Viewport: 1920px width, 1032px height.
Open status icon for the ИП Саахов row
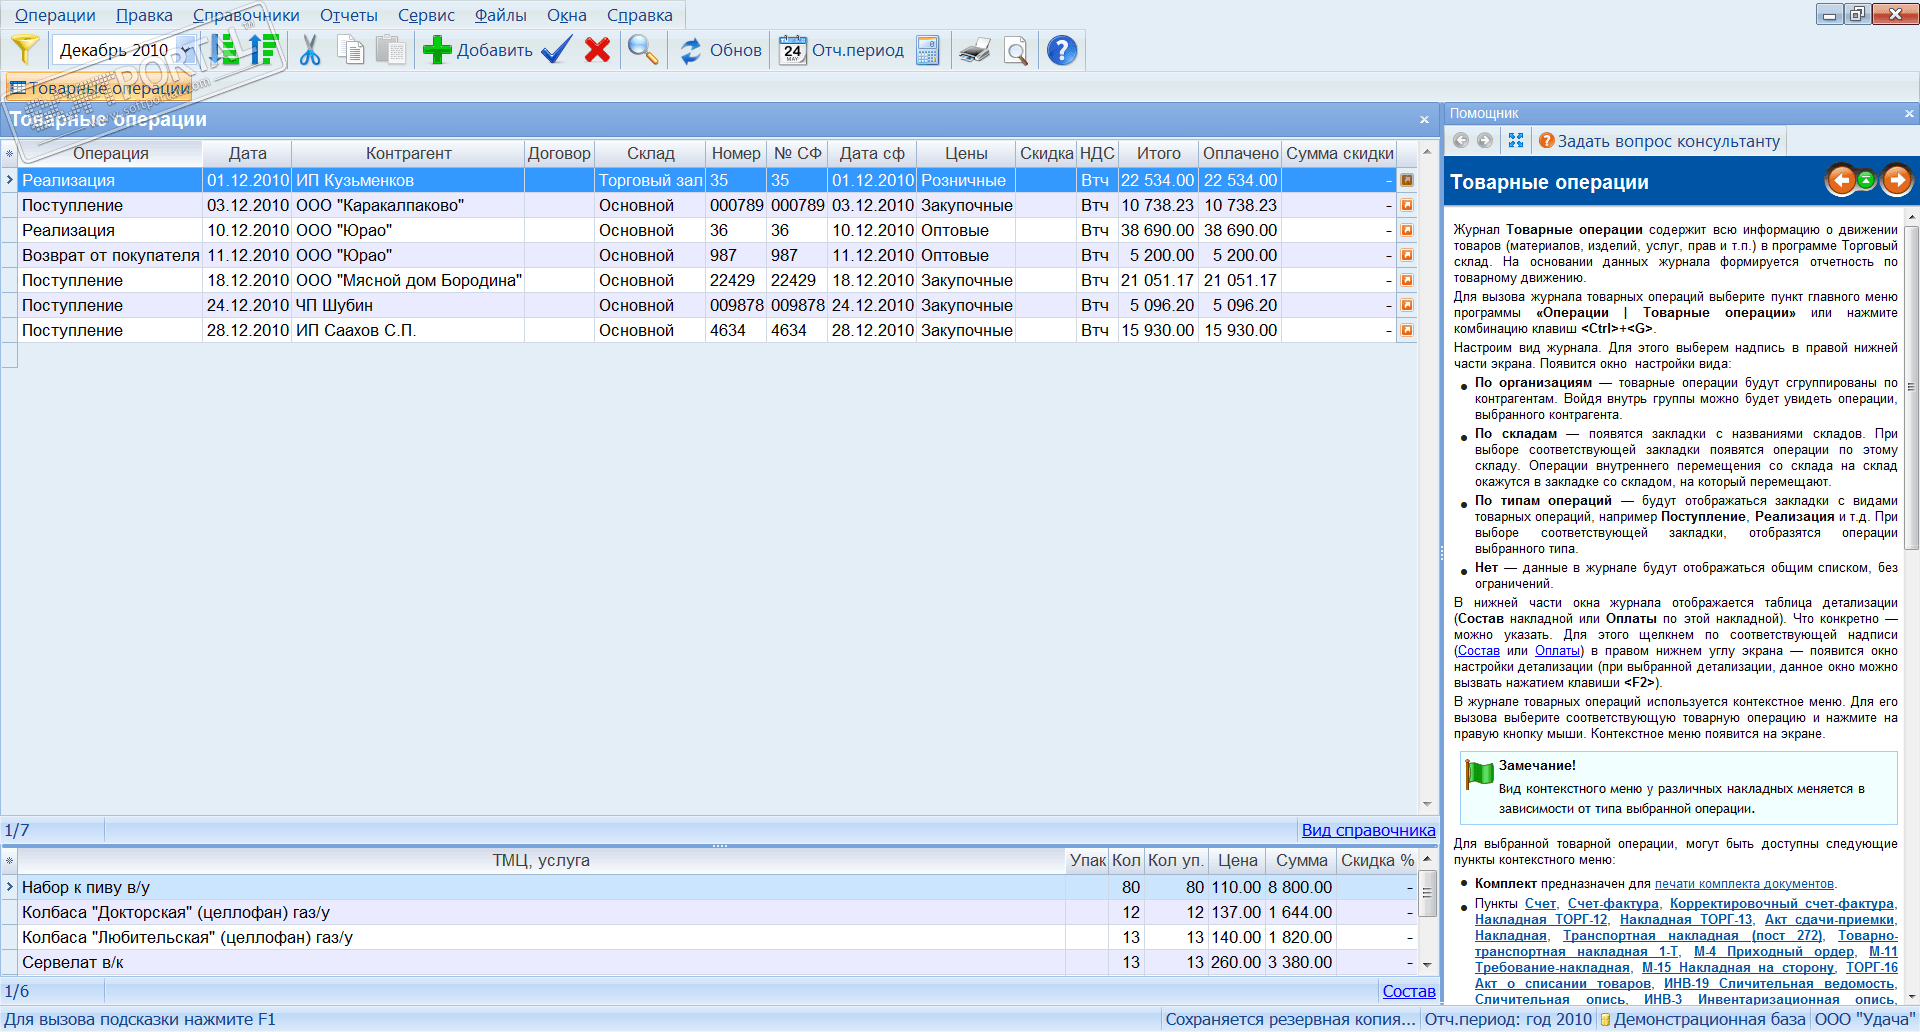1407,330
